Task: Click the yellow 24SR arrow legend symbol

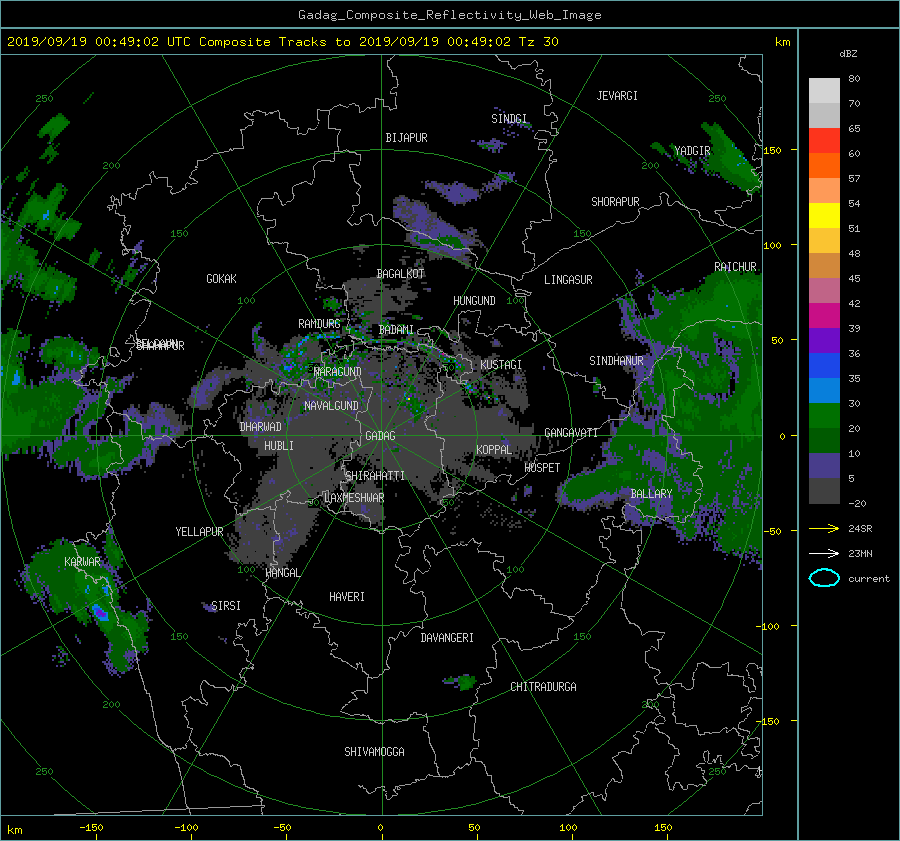Action: (824, 528)
